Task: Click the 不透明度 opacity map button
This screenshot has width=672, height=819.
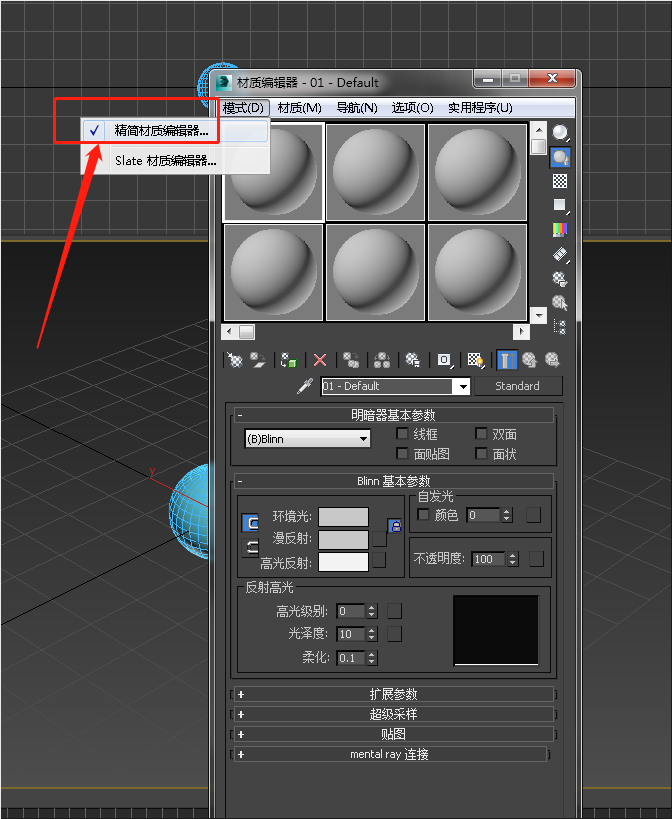Action: pyautogui.click(x=536, y=559)
